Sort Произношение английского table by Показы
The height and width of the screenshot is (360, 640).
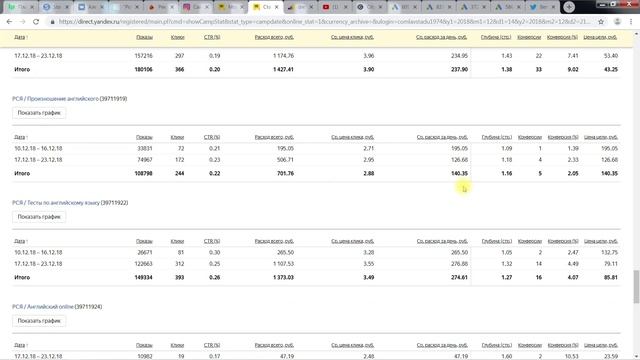[144, 137]
